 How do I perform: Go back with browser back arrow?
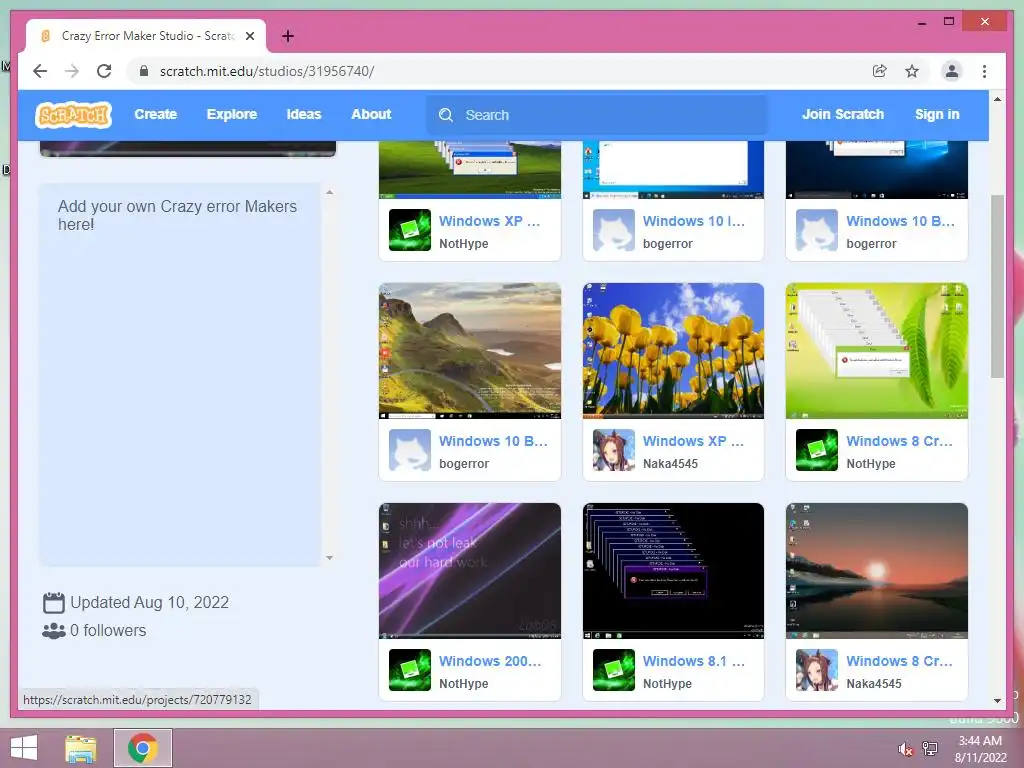[40, 71]
